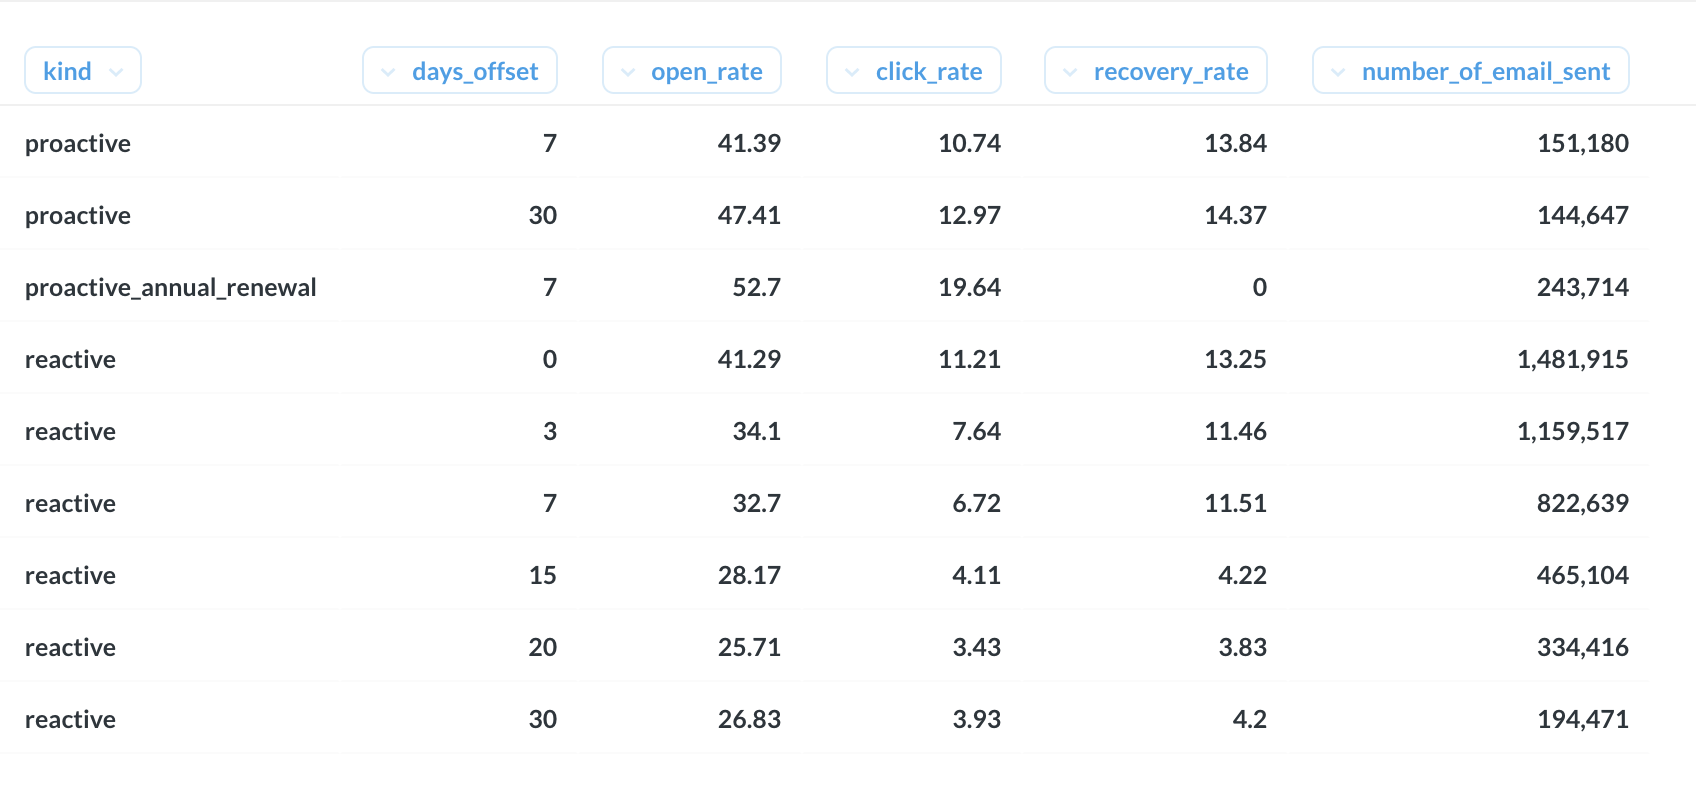Select the recovery rate value 4.22

pos(1242,575)
